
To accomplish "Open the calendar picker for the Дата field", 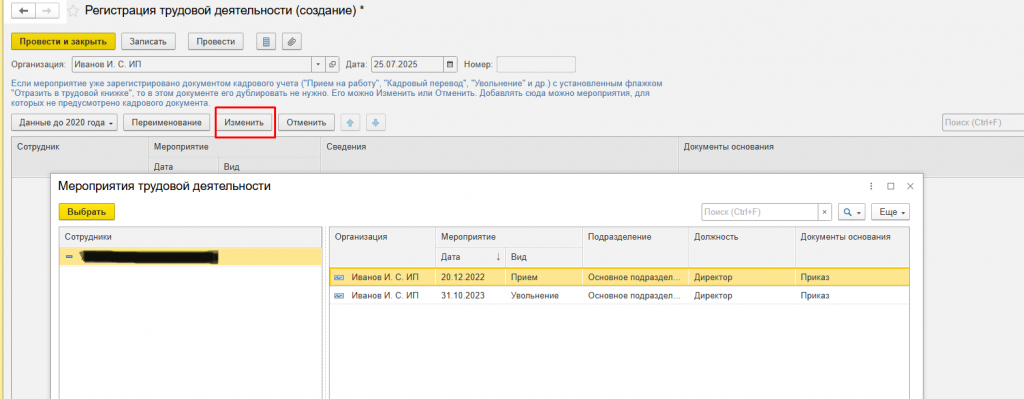I will [450, 65].
